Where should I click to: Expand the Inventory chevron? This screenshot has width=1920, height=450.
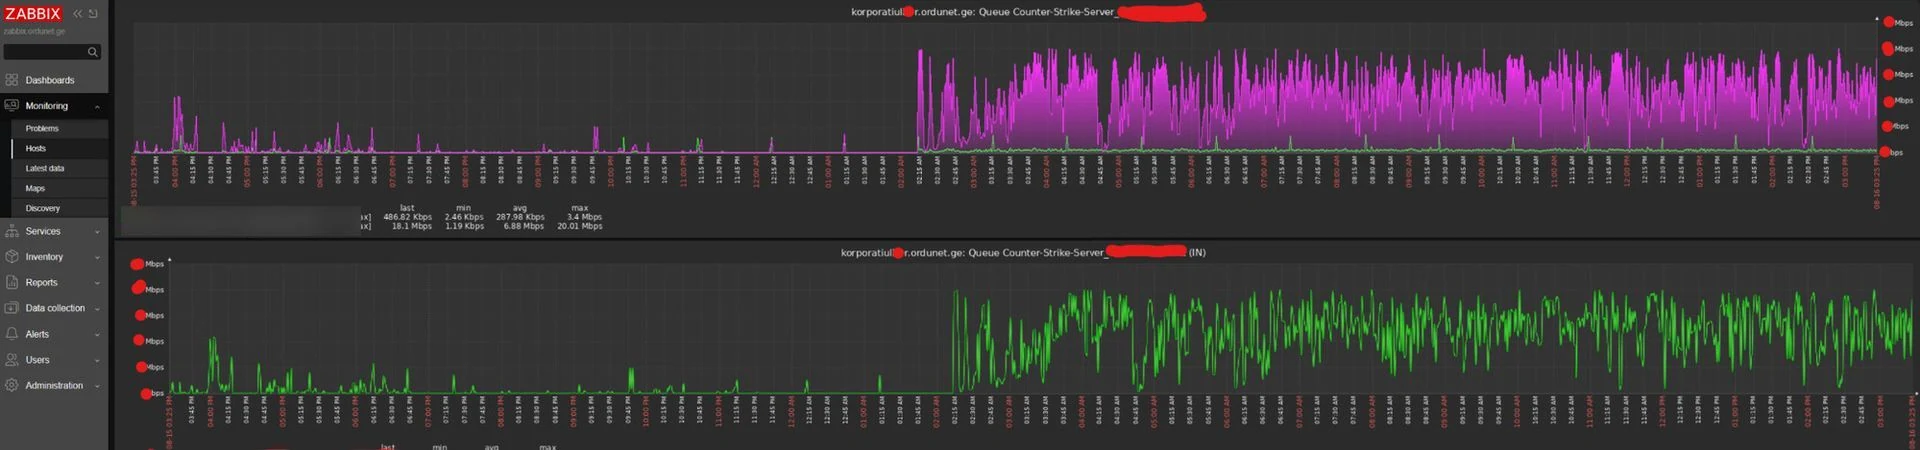coord(97,258)
